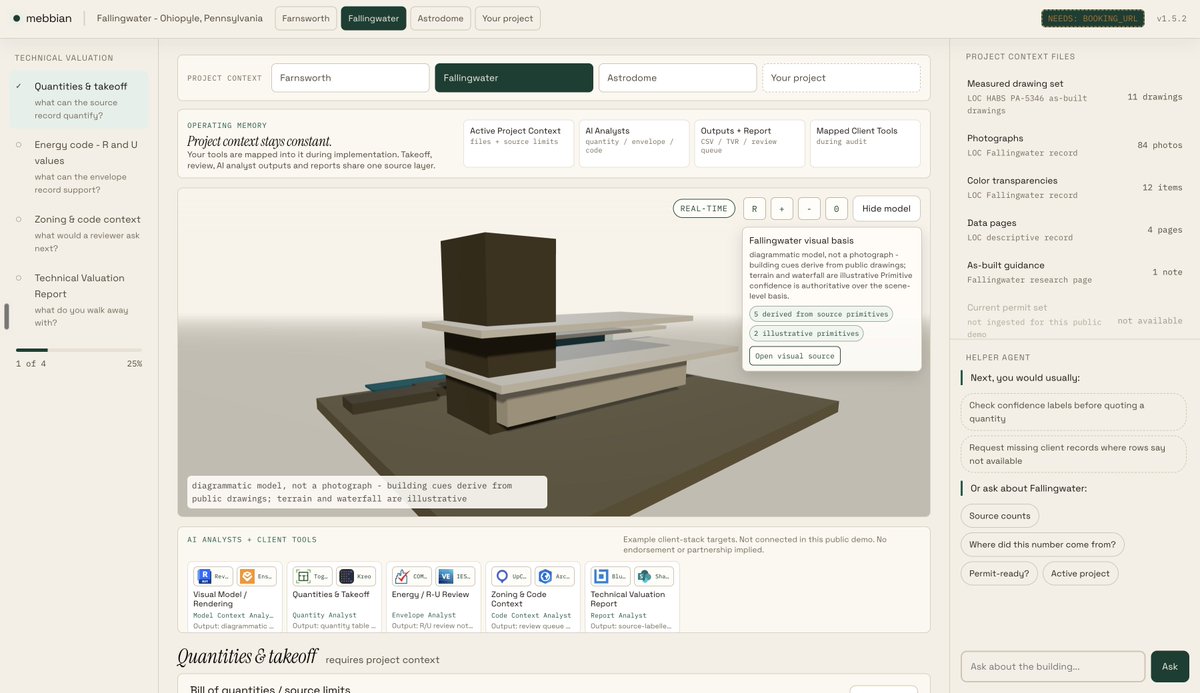Open the COMcheck tool icon chip
Viewport: 1200px width, 693px height.
pyautogui.click(x=411, y=576)
